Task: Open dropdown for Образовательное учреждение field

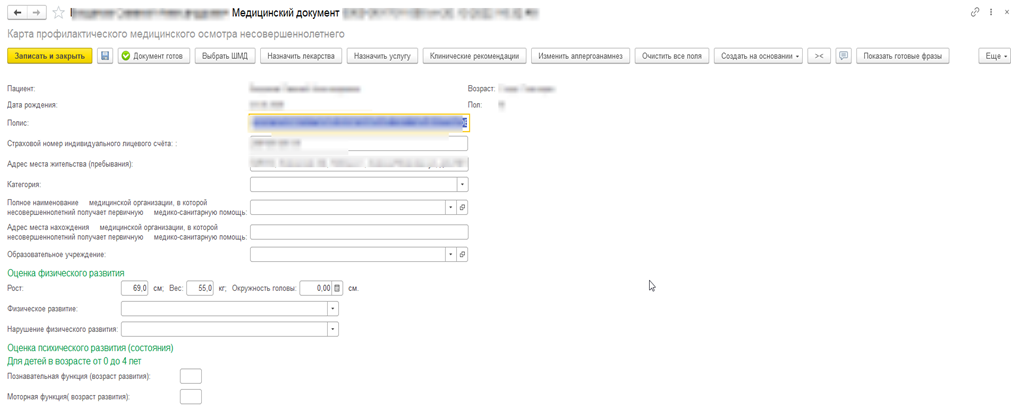Action: 449,255
